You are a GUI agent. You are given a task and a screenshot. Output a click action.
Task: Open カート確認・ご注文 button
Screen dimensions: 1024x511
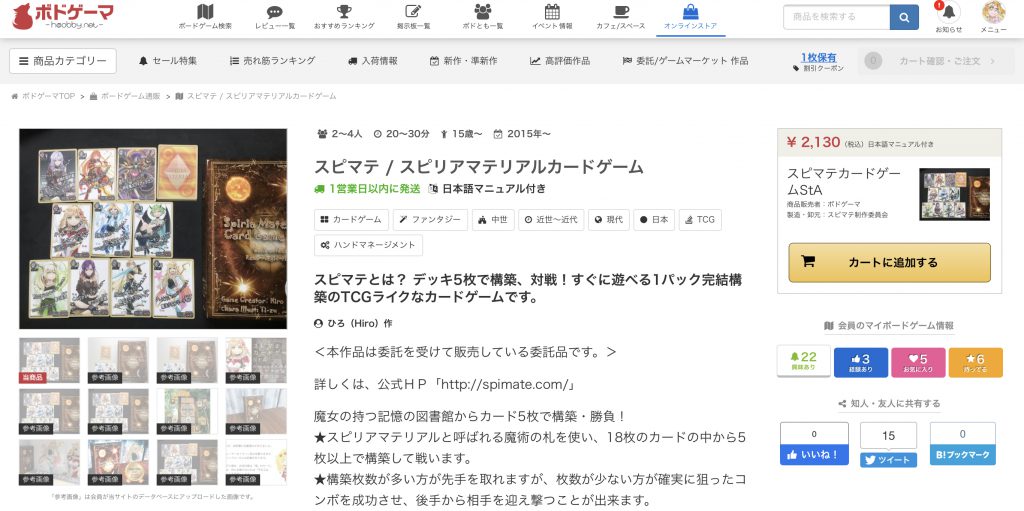coord(936,61)
